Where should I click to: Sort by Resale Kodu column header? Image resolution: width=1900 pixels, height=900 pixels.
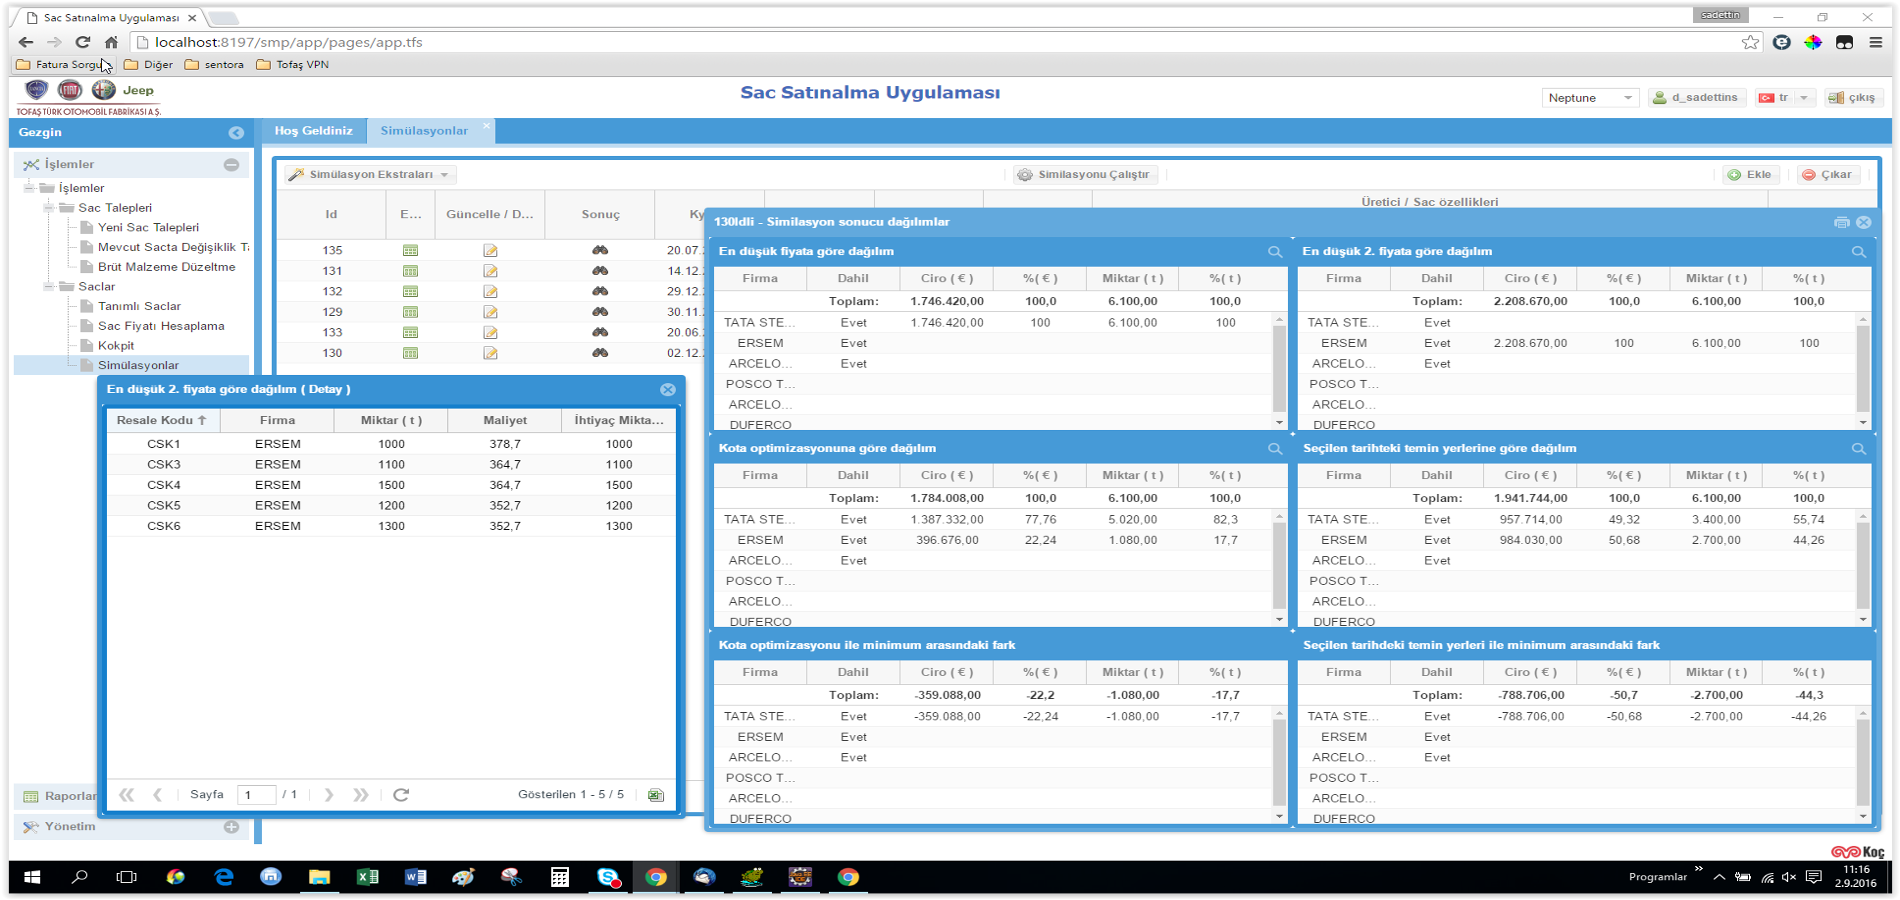pyautogui.click(x=161, y=421)
